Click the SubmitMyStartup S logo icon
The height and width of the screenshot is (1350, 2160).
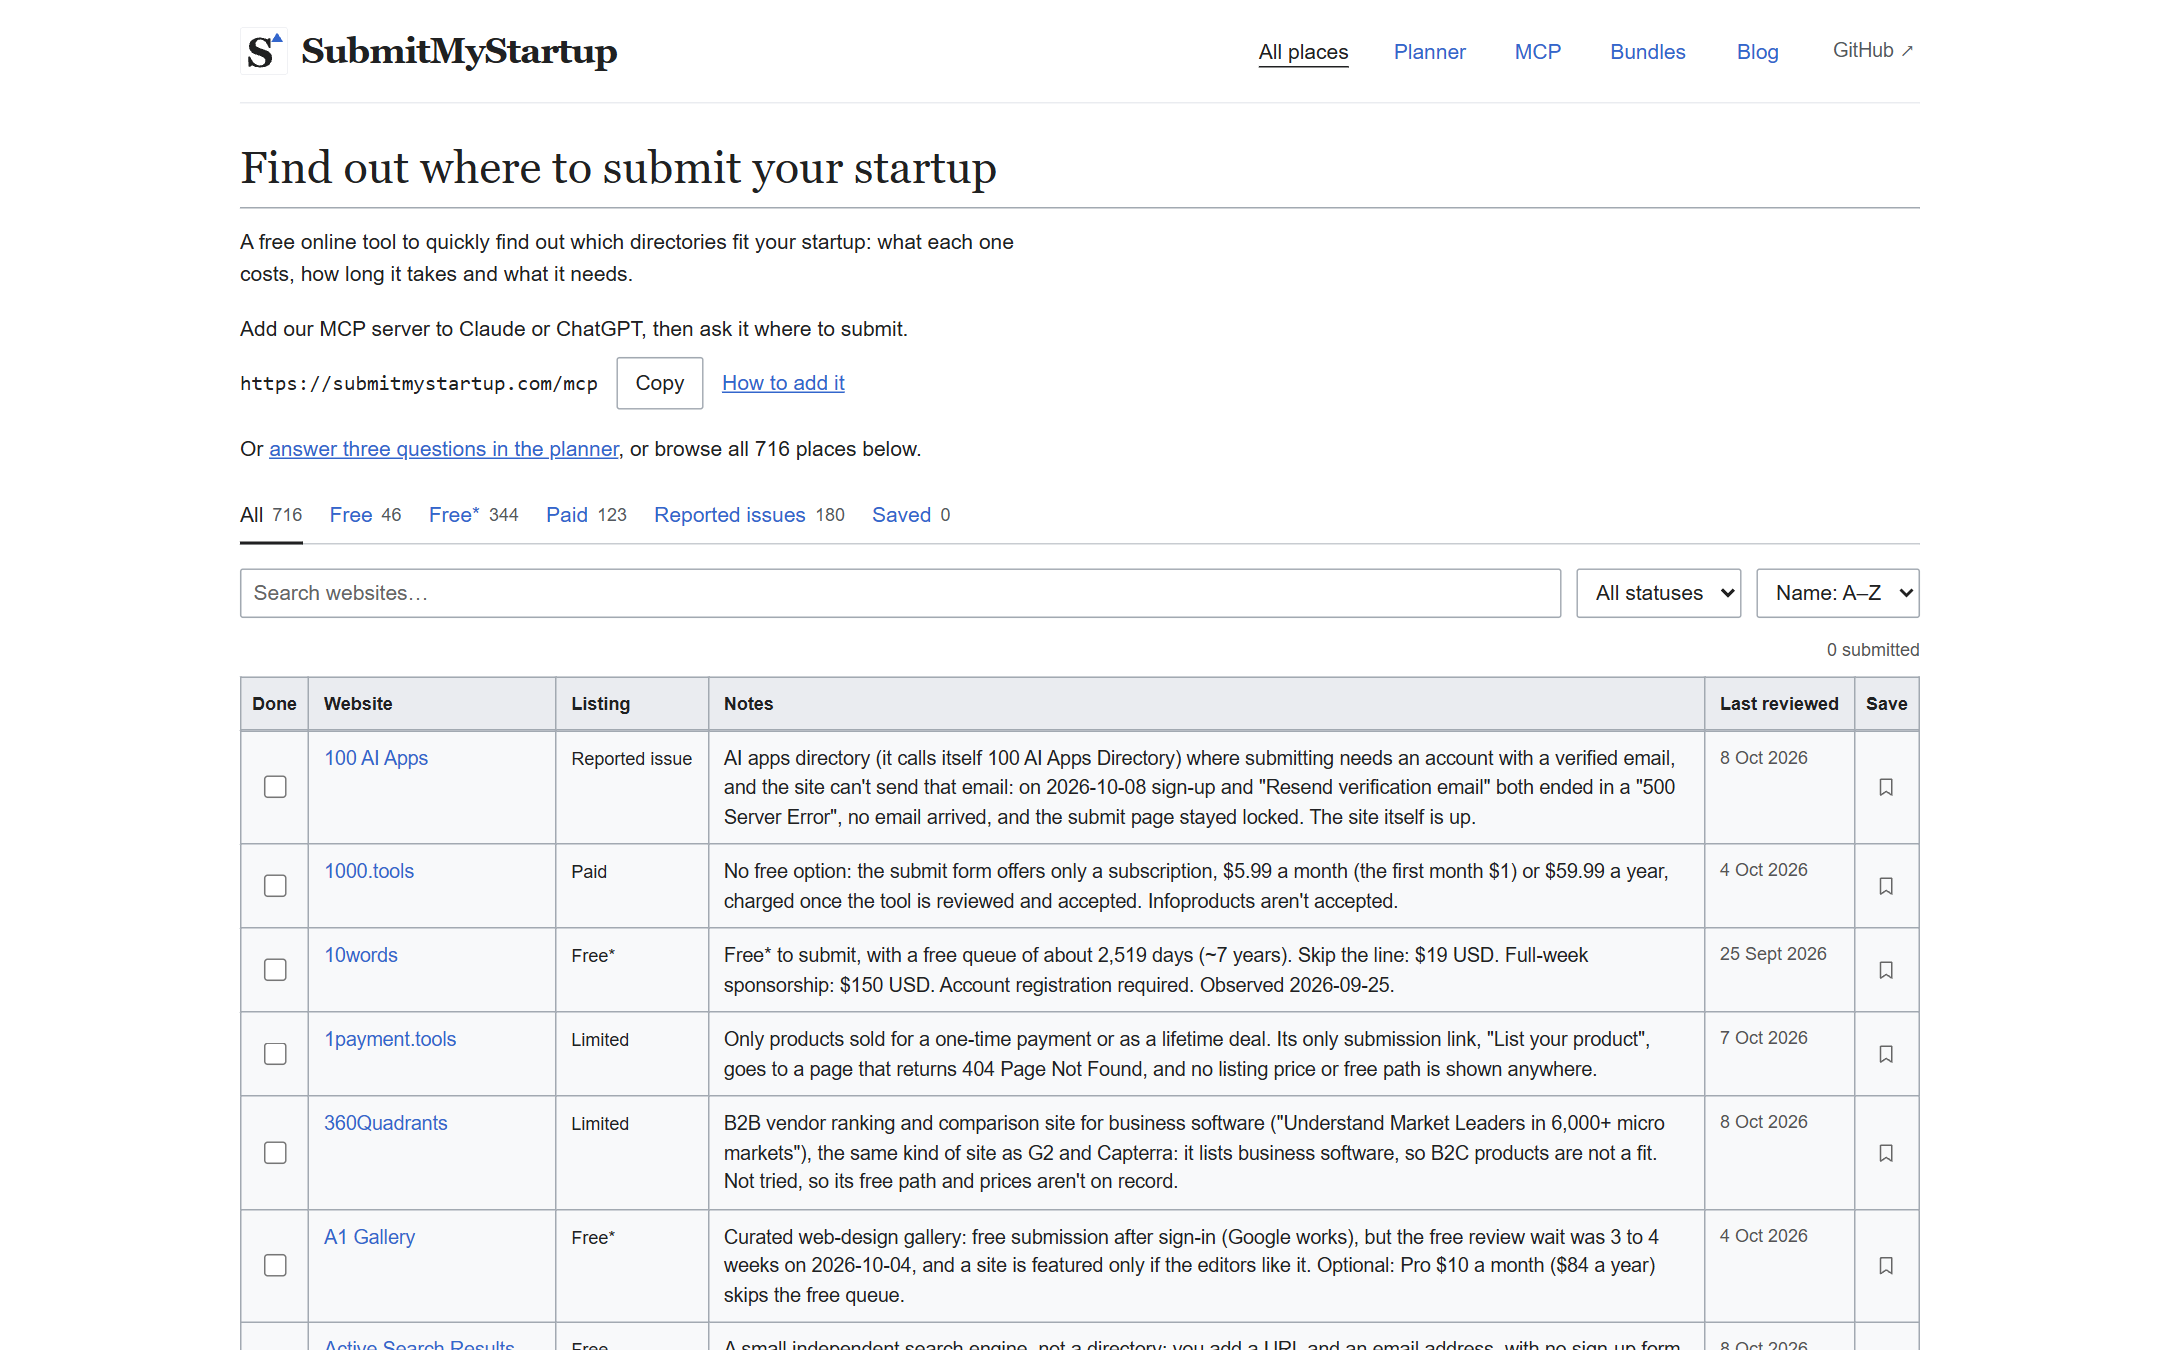coord(264,51)
